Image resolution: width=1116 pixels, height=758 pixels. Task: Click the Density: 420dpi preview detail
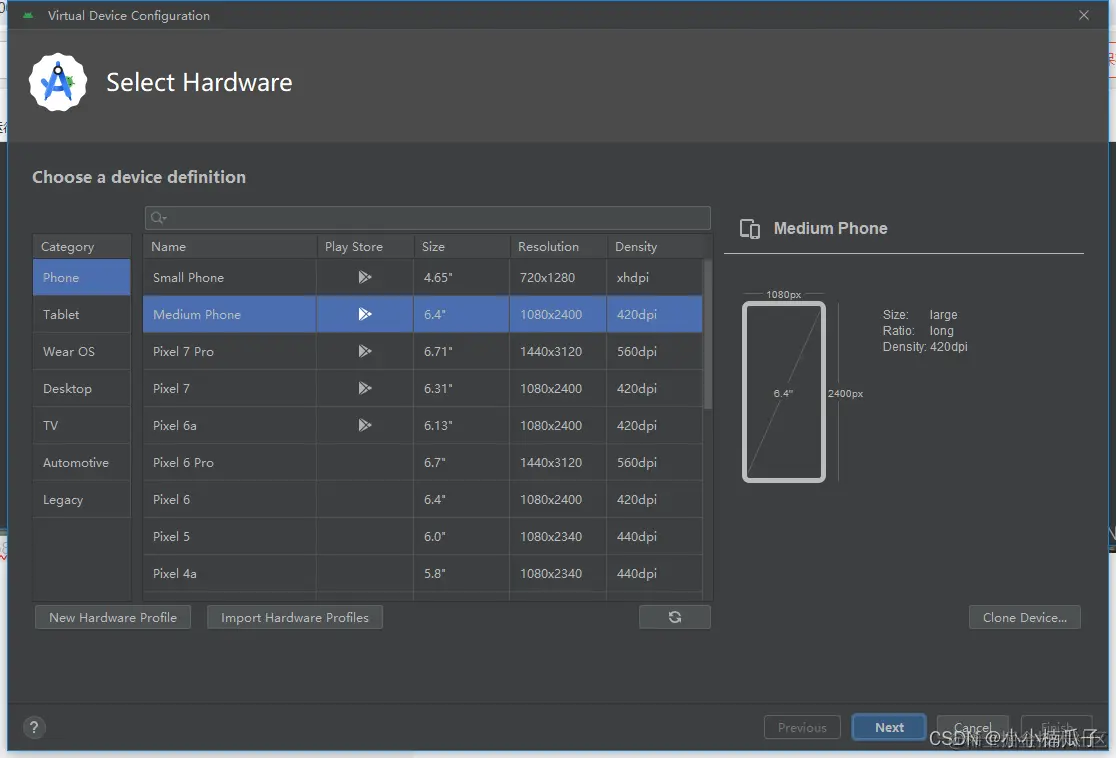pos(925,347)
